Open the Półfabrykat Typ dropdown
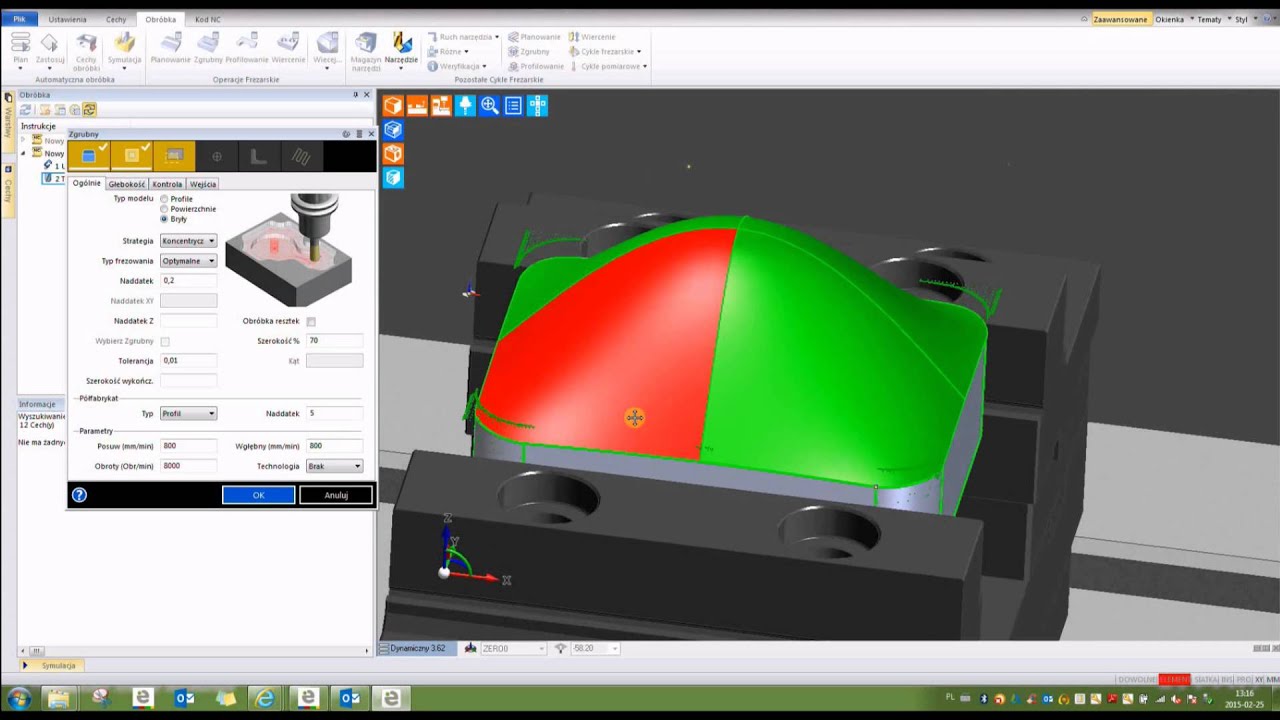This screenshot has height=720, width=1280. (x=189, y=413)
